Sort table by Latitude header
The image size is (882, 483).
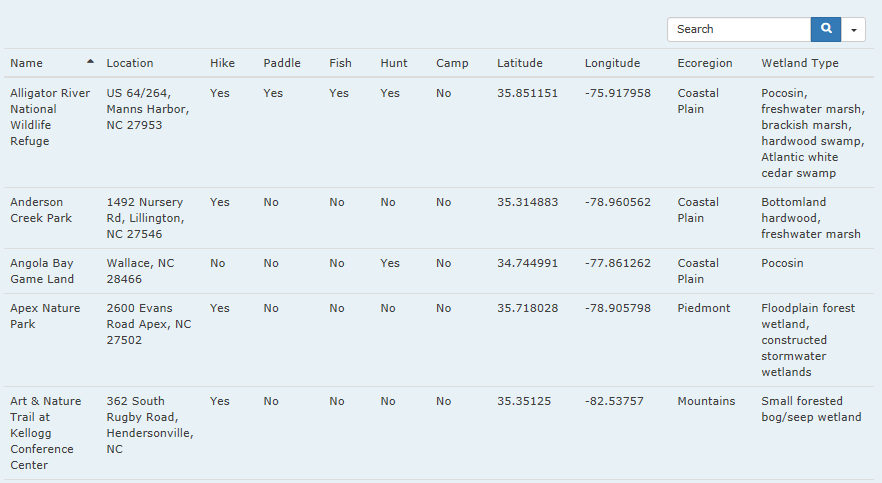click(520, 63)
